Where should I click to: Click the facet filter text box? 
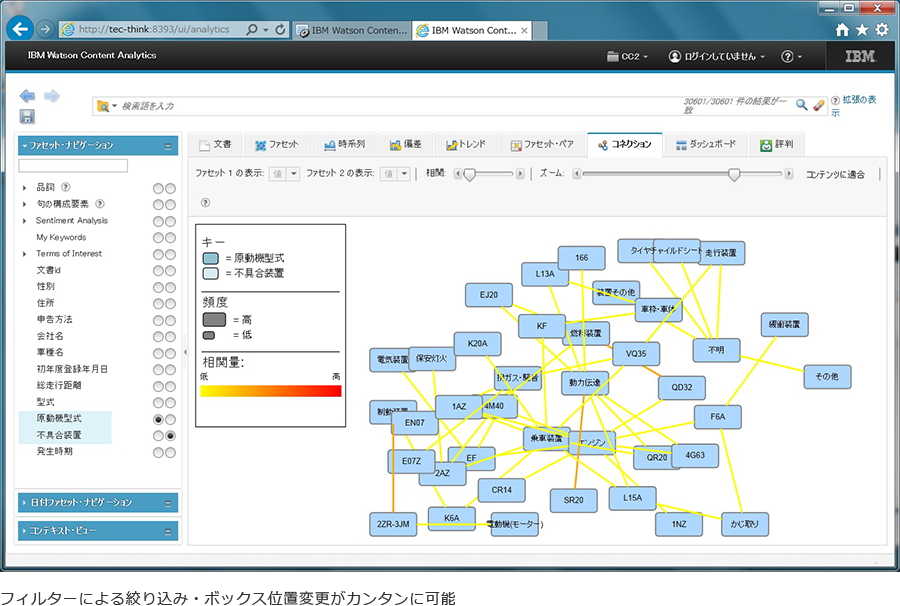73,166
